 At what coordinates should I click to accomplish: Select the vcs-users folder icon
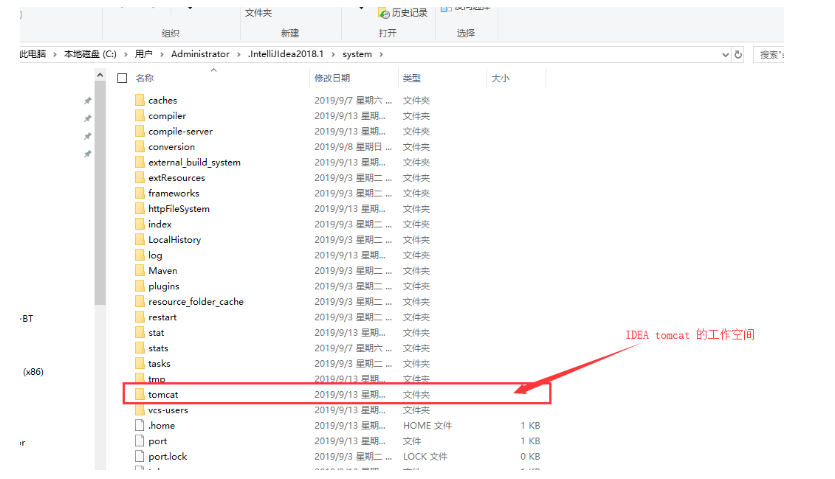[140, 410]
